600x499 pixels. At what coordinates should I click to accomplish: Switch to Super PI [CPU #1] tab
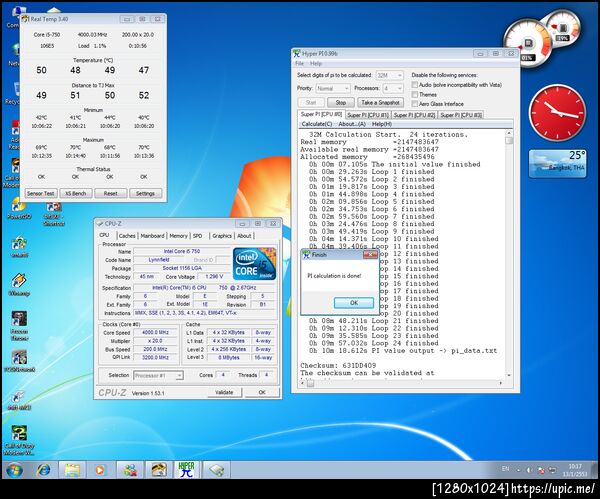tap(368, 115)
